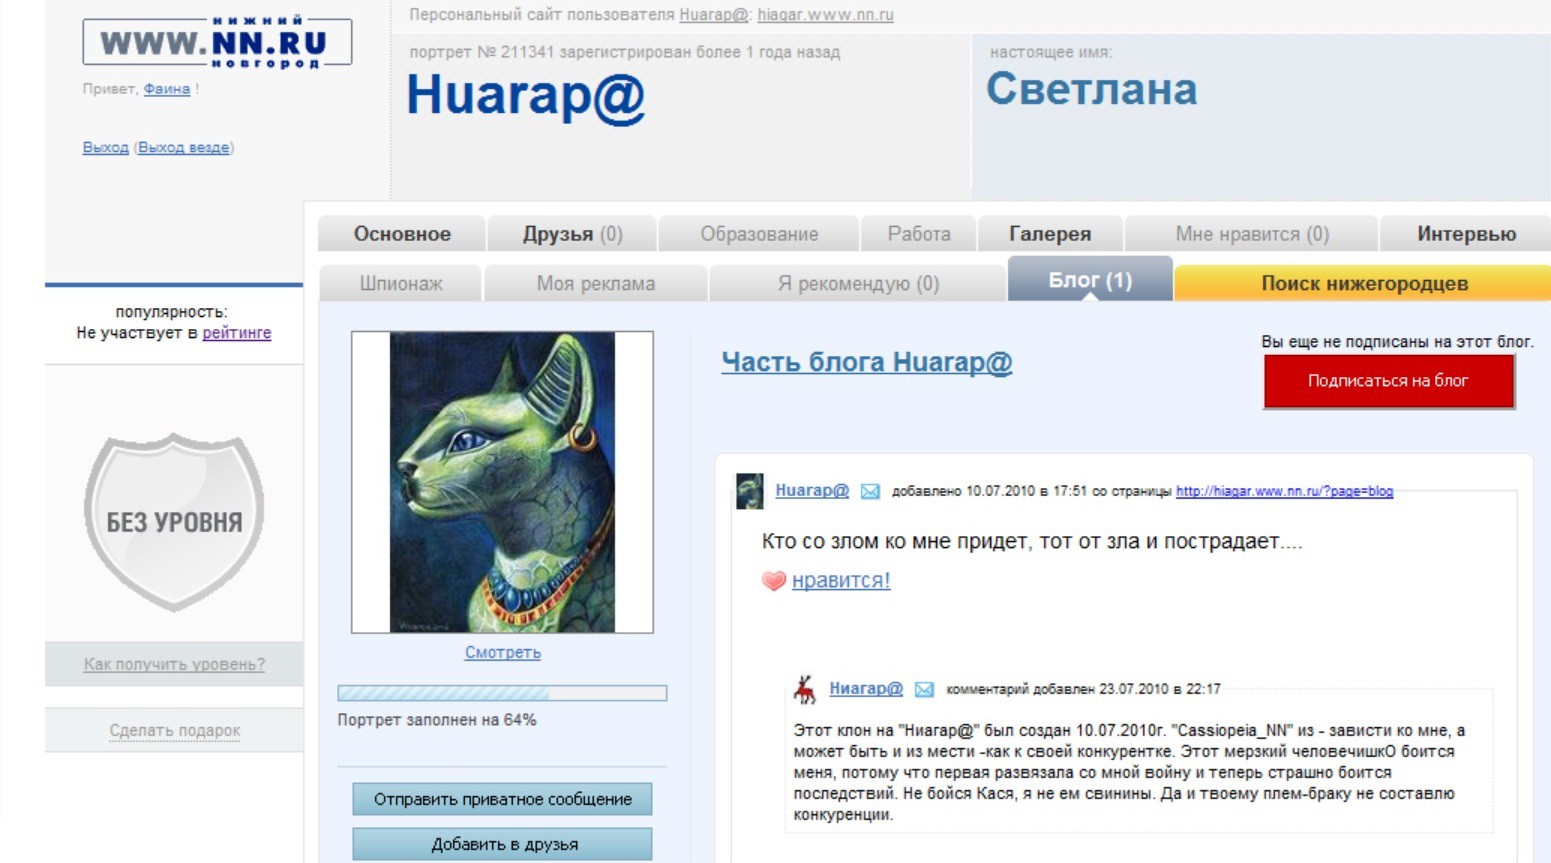Click the blog post author name link
This screenshot has height=863, width=1551.
812,491
